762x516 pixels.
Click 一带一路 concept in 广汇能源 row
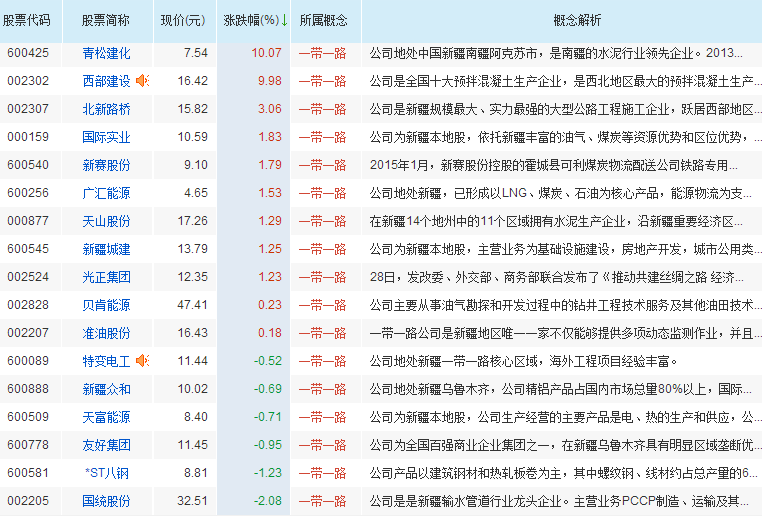323,193
